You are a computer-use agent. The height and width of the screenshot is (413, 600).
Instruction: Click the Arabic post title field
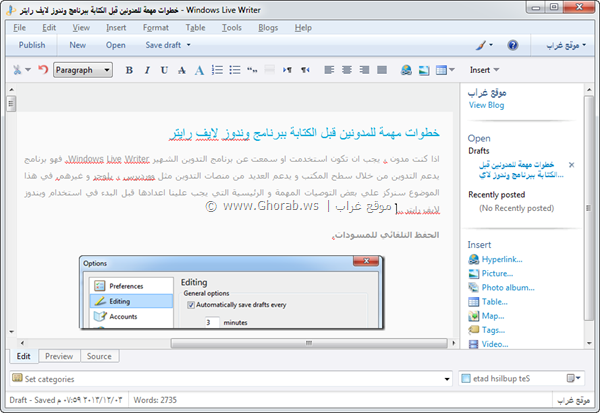pyautogui.click(x=305, y=133)
